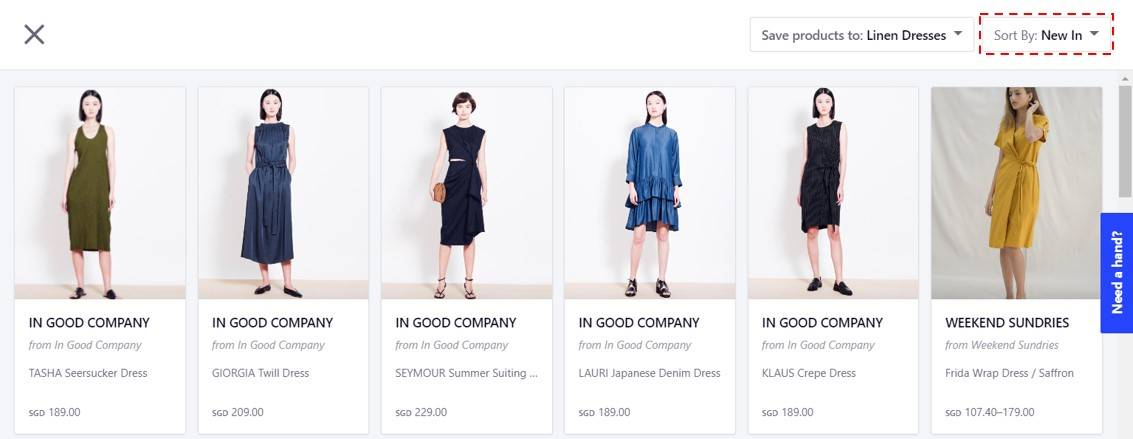Select the LAURI Japanese Denim Dress image
The image size is (1133, 439).
point(650,193)
